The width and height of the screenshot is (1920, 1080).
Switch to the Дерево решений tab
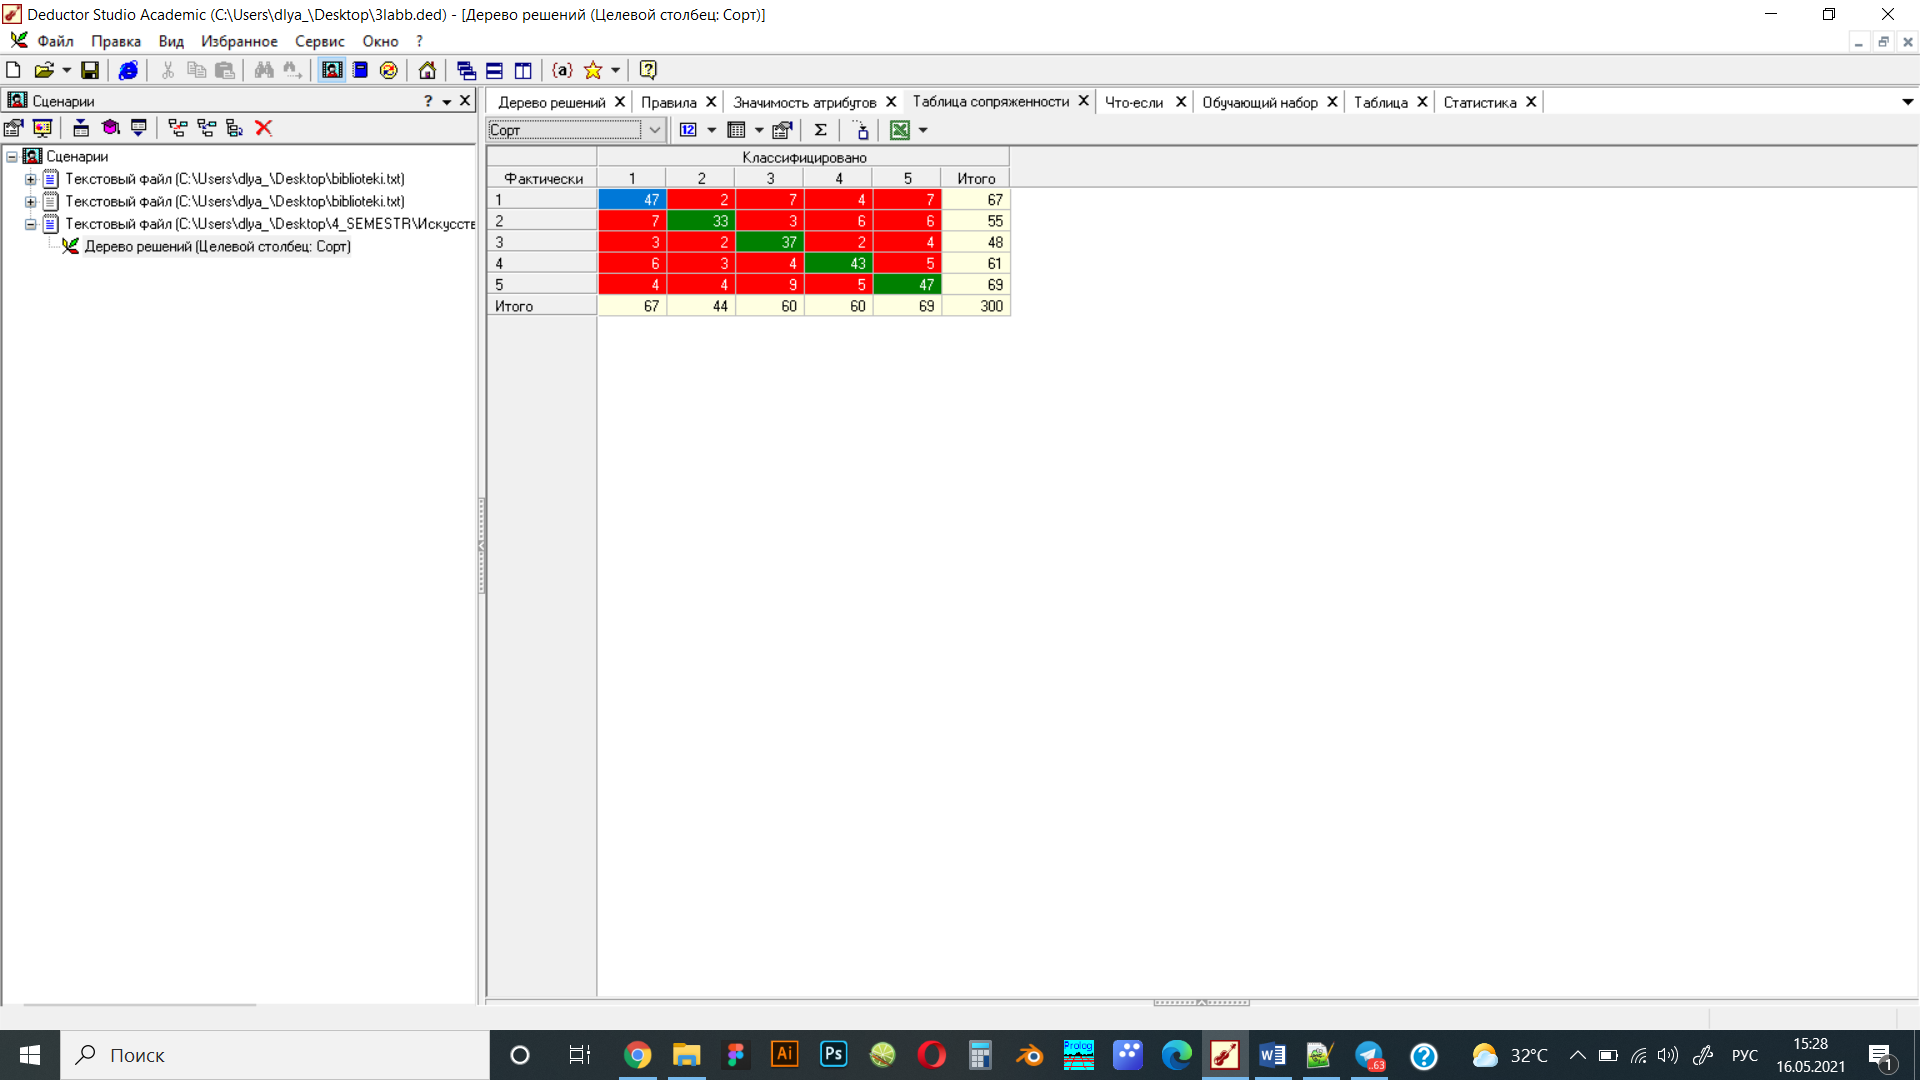tap(551, 102)
